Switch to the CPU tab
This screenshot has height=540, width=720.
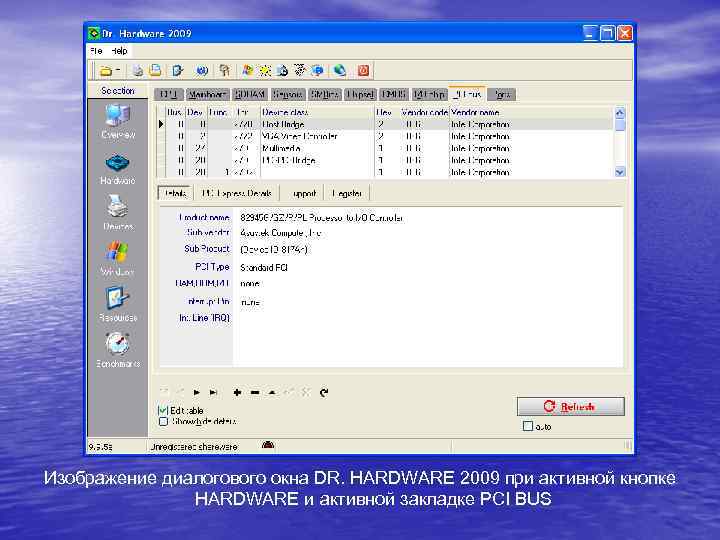tap(169, 95)
